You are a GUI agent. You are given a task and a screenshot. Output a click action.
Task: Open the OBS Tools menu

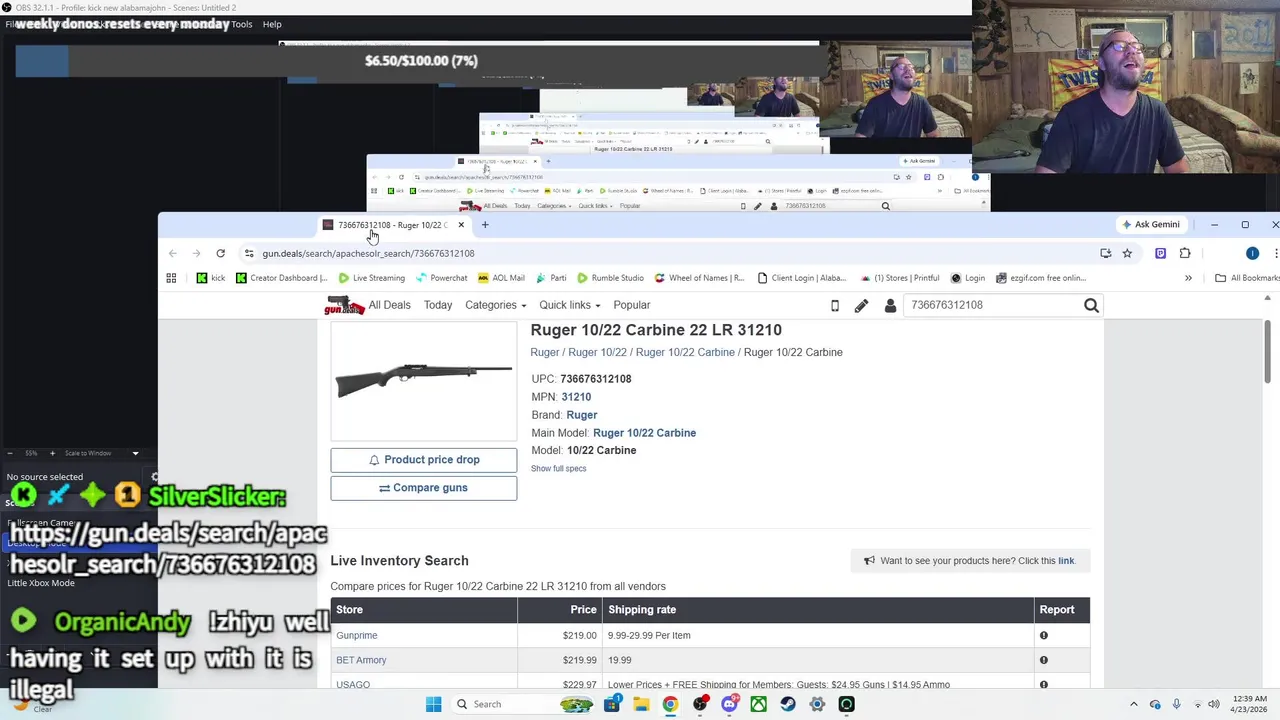coord(242,24)
